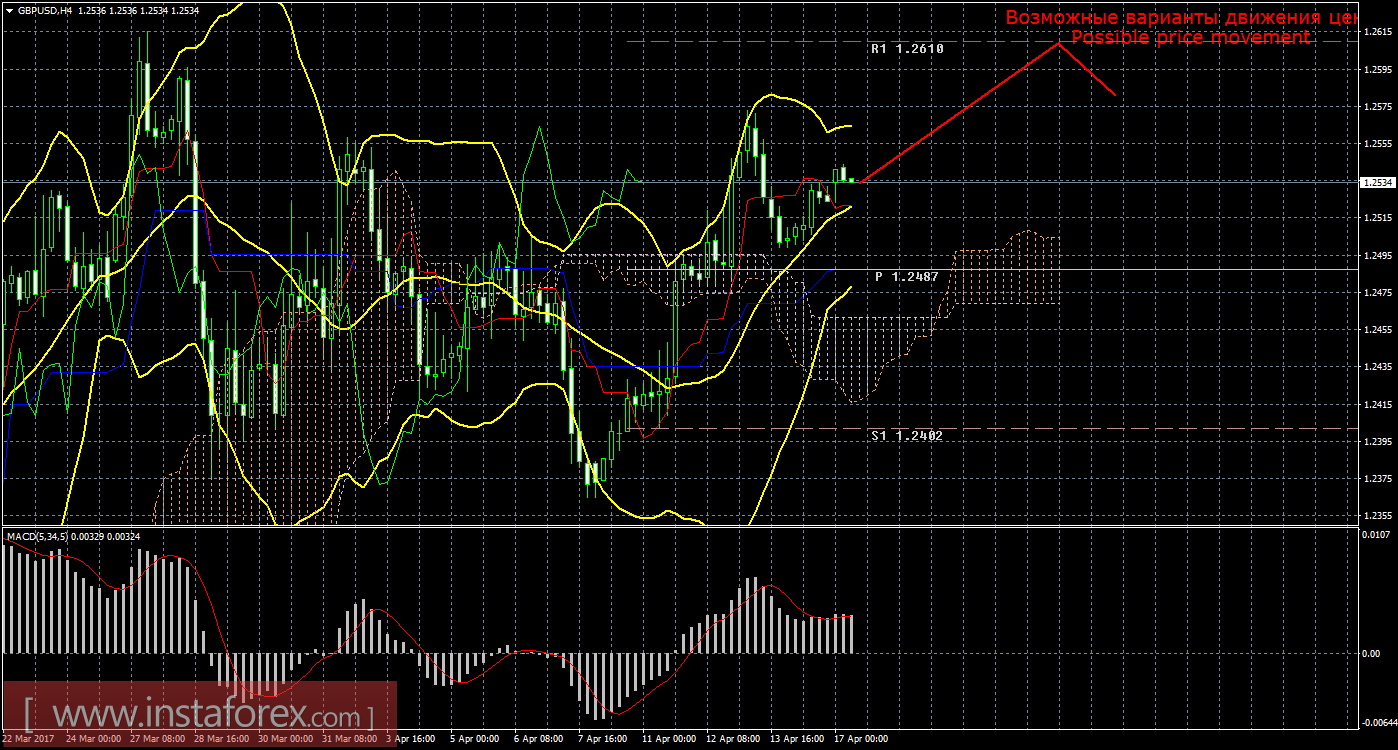Click the 1.2375 price axis label

click(x=1378, y=478)
